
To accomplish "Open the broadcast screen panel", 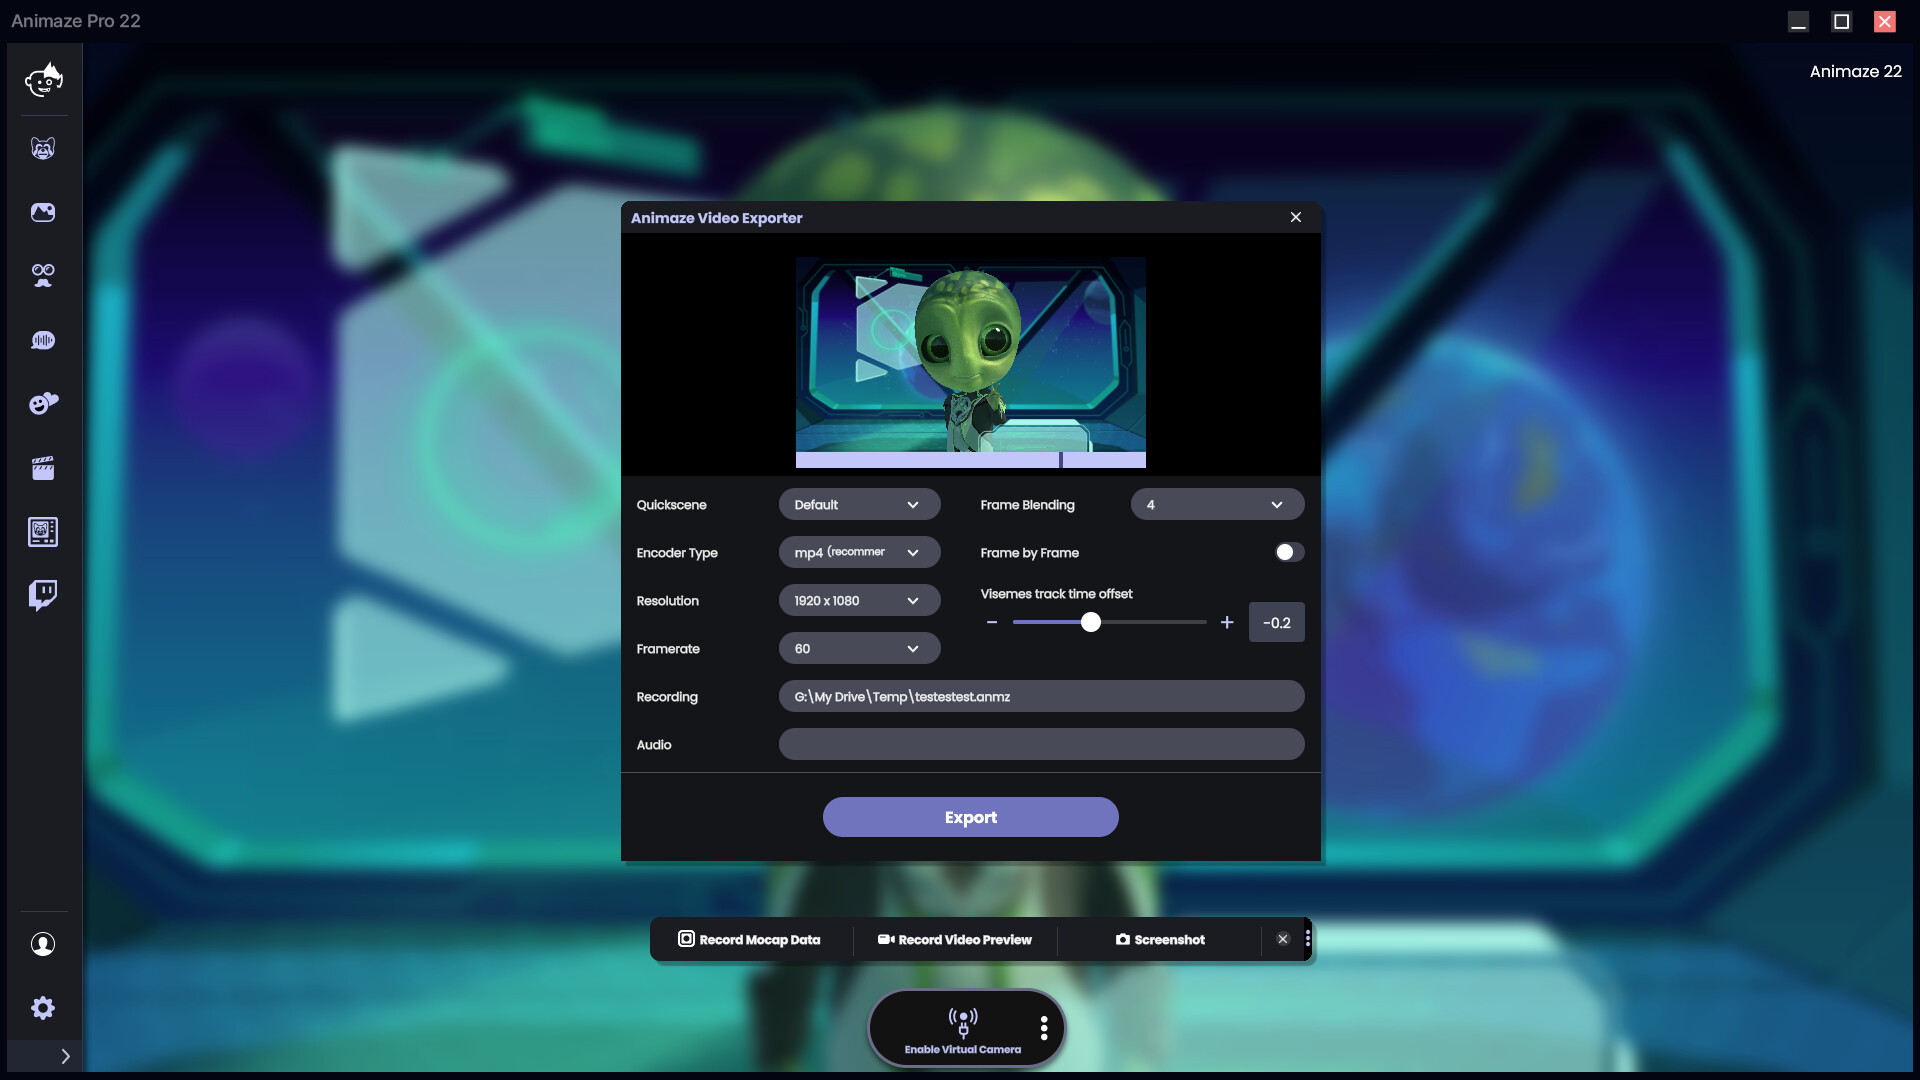I will [x=43, y=532].
